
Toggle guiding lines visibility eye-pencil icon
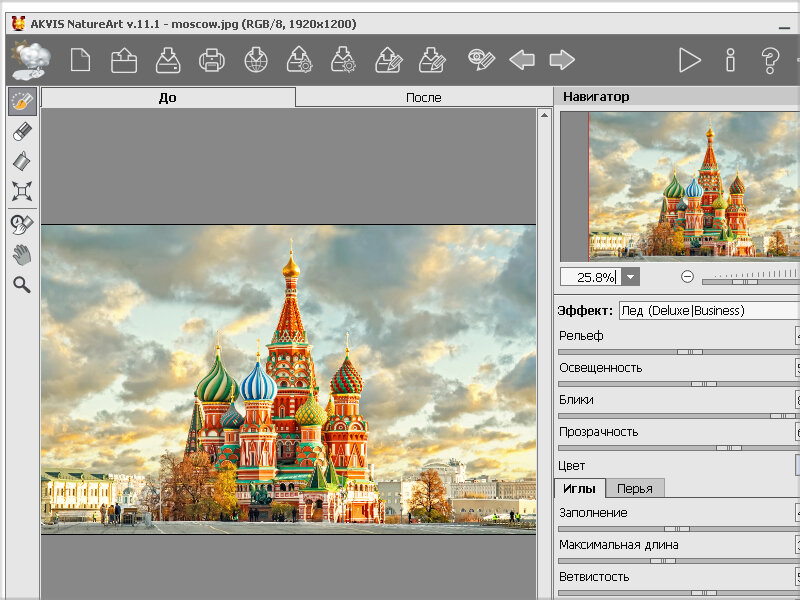pyautogui.click(x=481, y=60)
